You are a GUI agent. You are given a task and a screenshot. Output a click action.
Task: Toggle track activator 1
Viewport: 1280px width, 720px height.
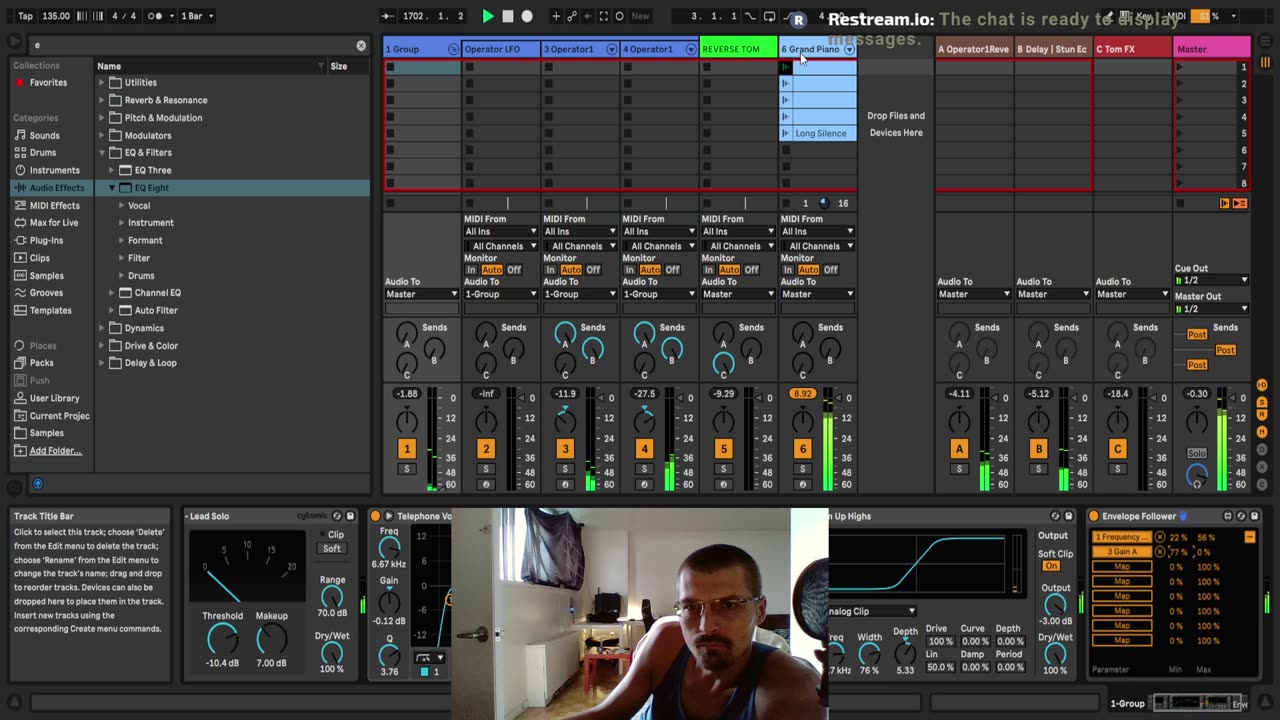coord(406,449)
